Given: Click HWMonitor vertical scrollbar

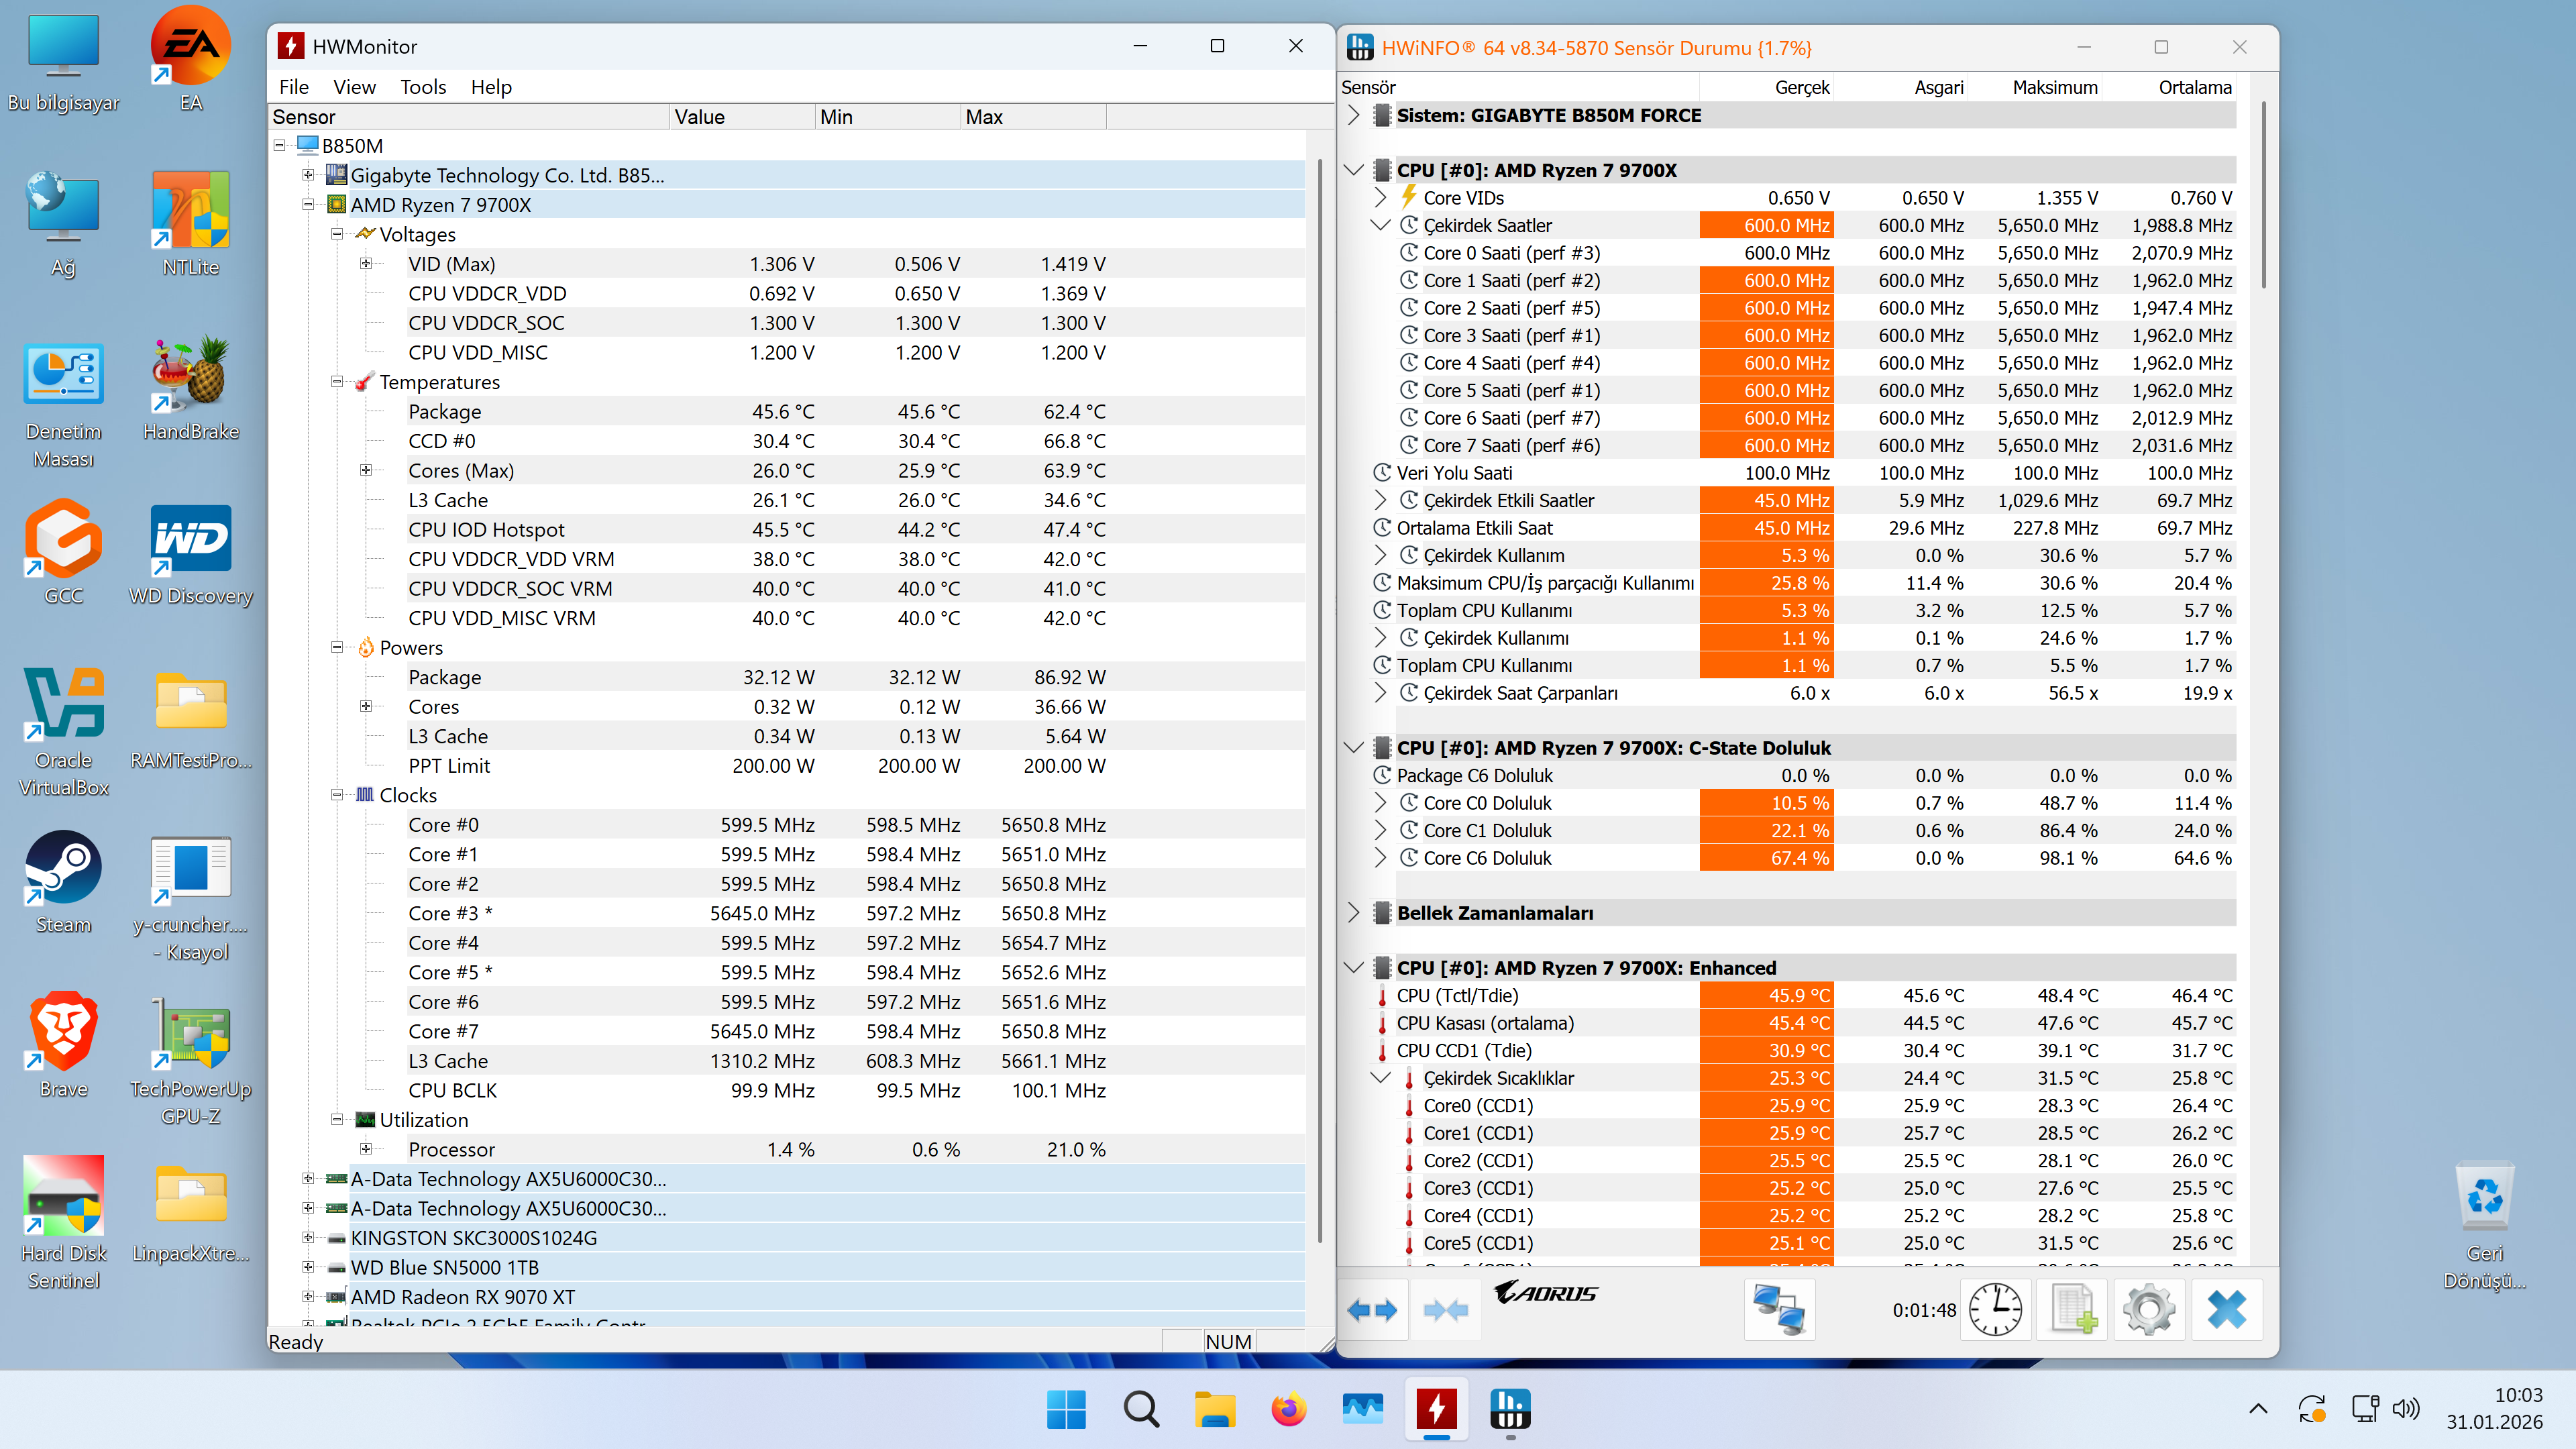Looking at the screenshot, I should [x=1320, y=700].
